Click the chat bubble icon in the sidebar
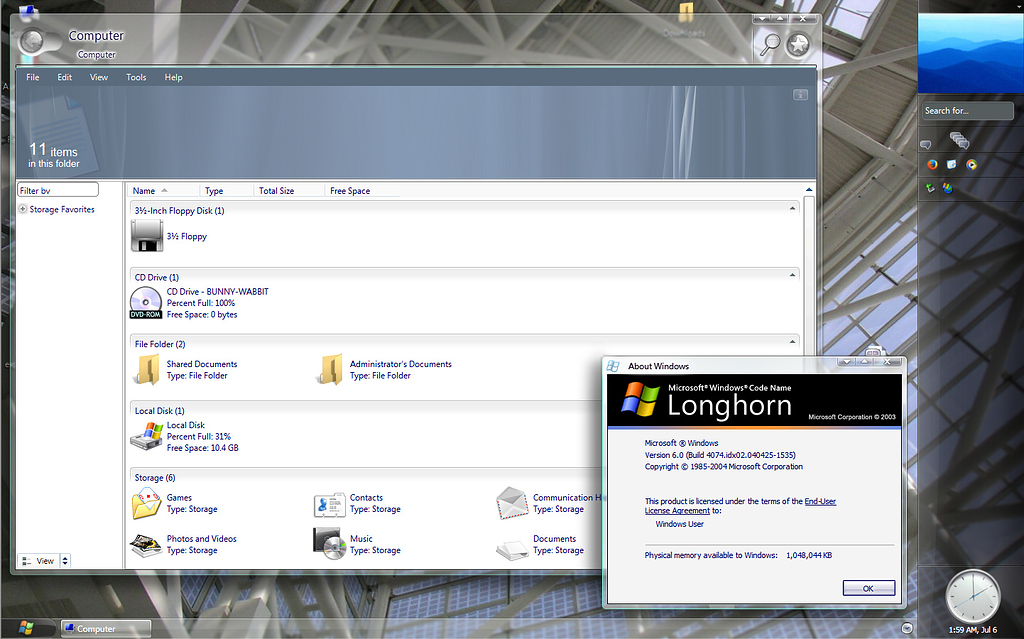The height and width of the screenshot is (639, 1024). (x=927, y=143)
